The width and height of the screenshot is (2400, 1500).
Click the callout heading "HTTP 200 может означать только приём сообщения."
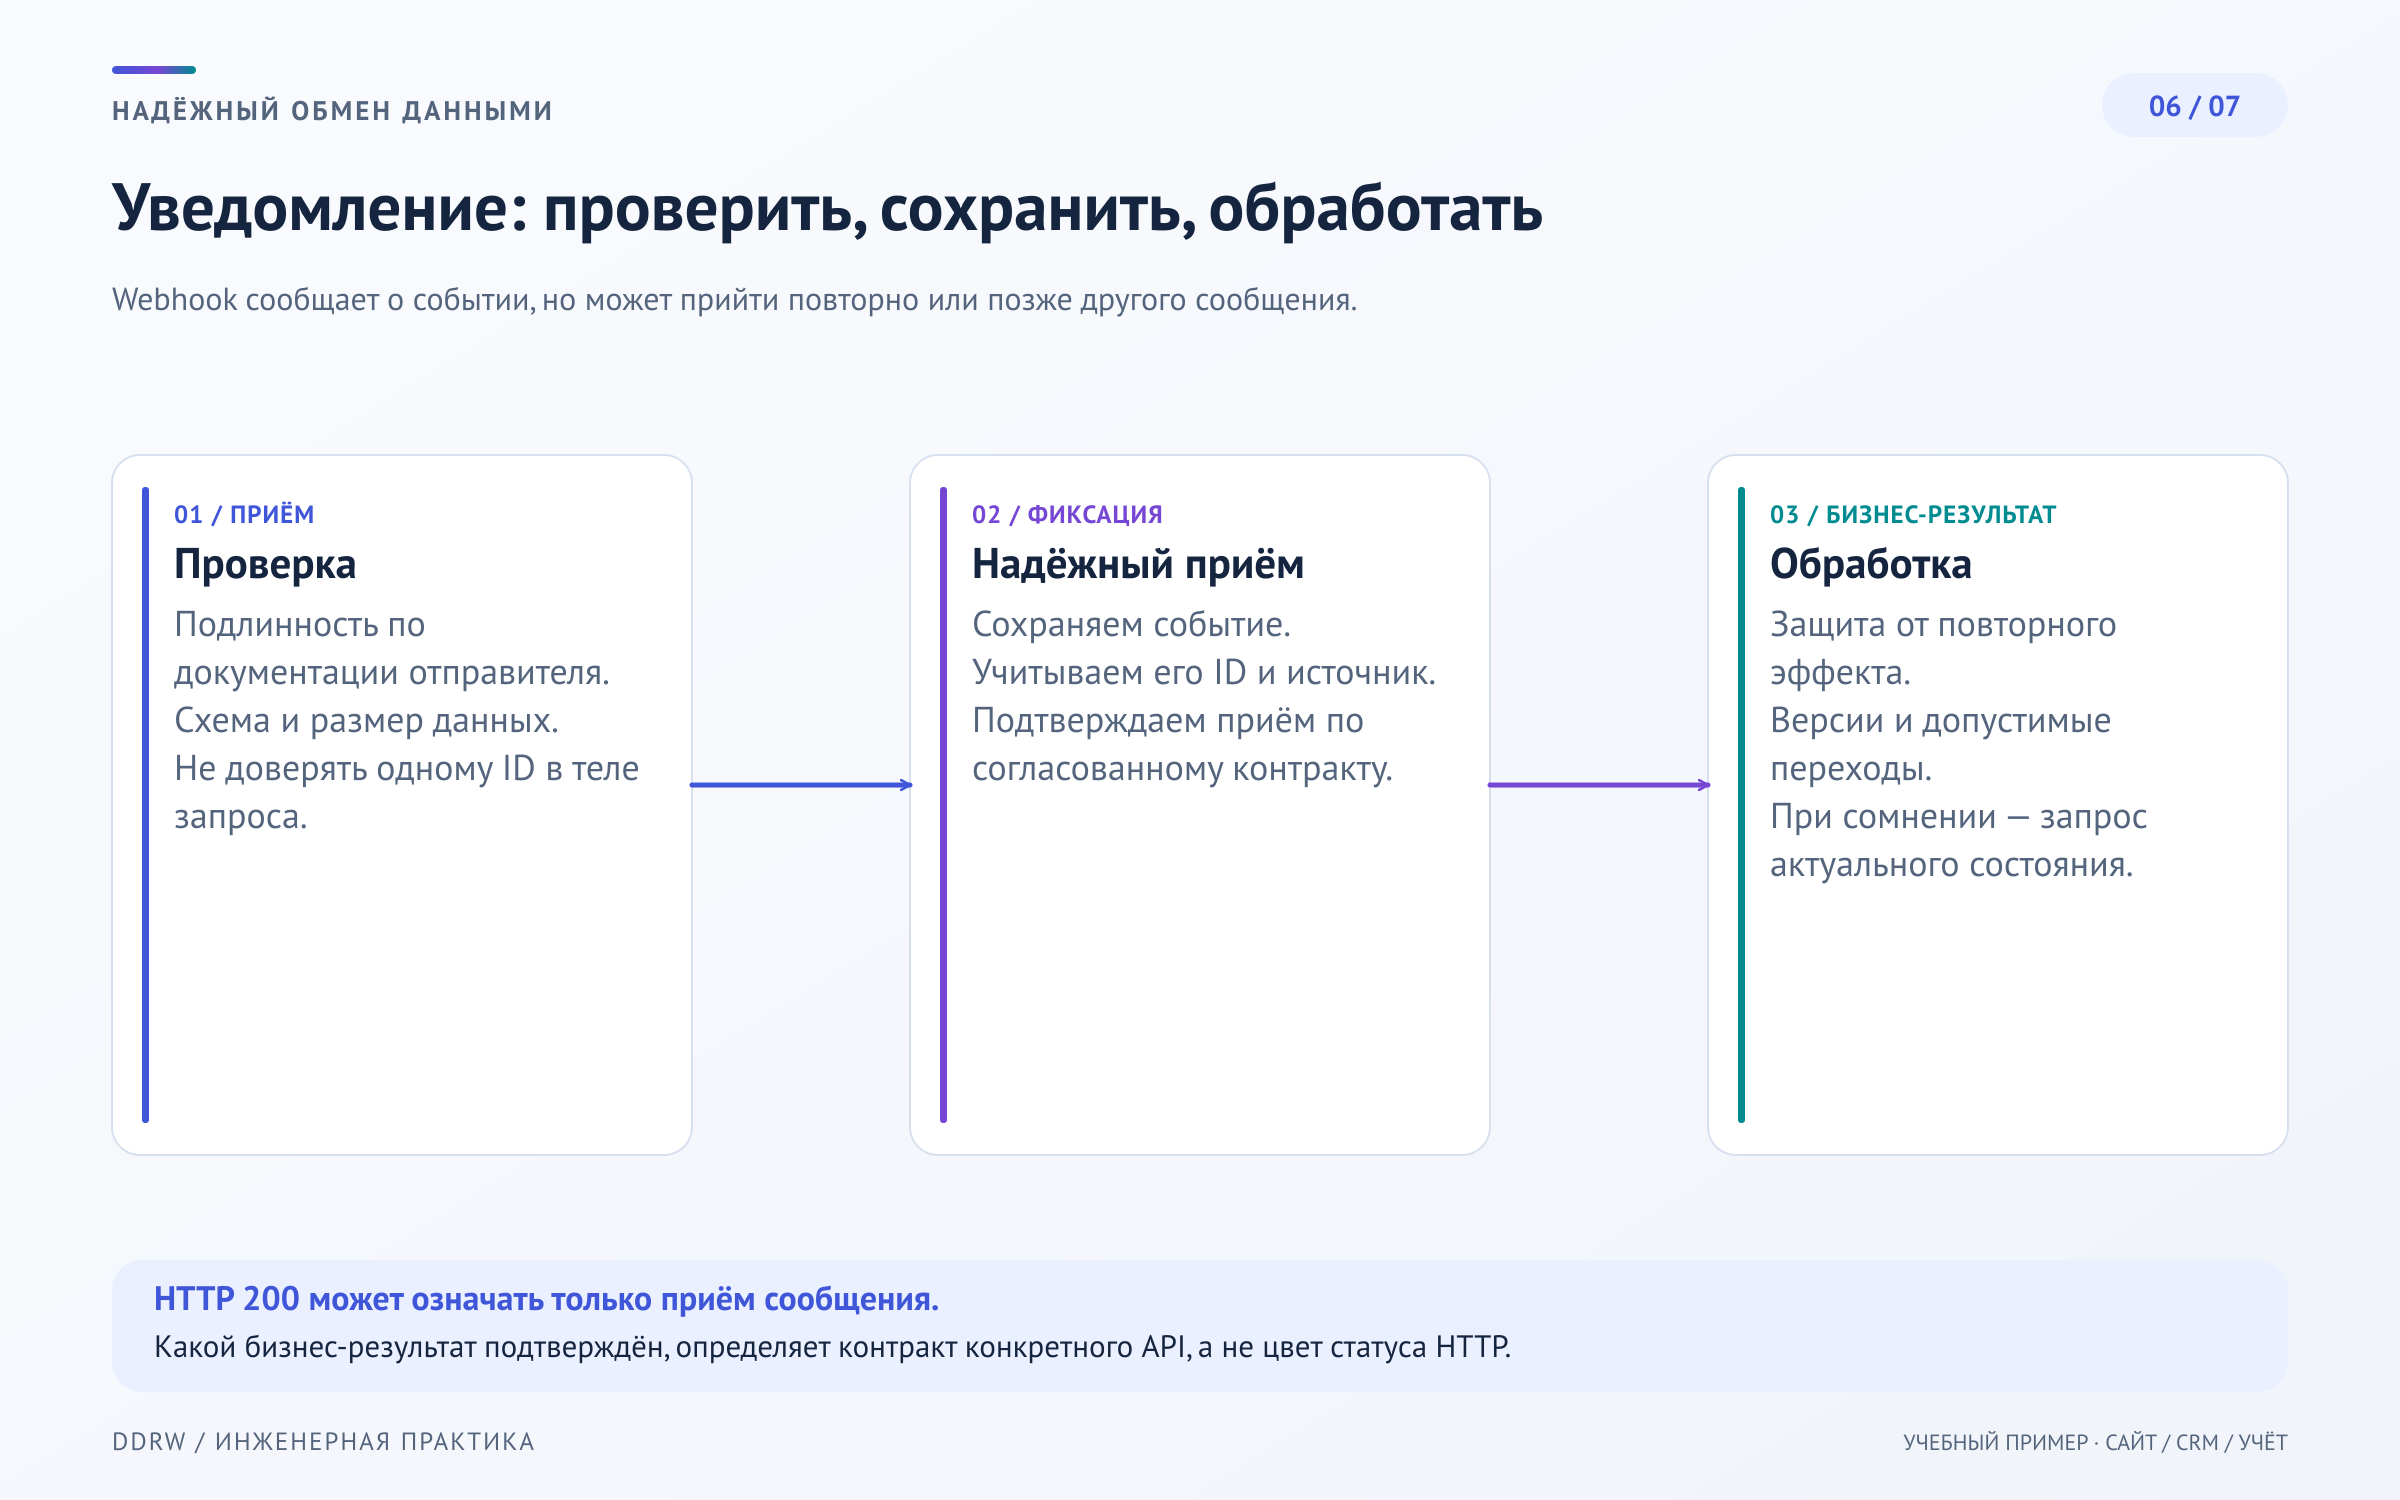(546, 1299)
